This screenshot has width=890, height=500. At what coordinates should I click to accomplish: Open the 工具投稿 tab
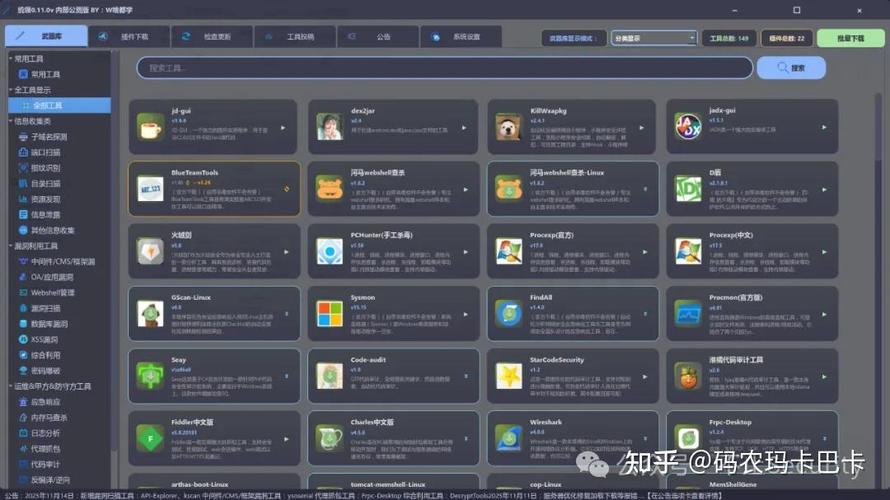pyautogui.click(x=295, y=36)
